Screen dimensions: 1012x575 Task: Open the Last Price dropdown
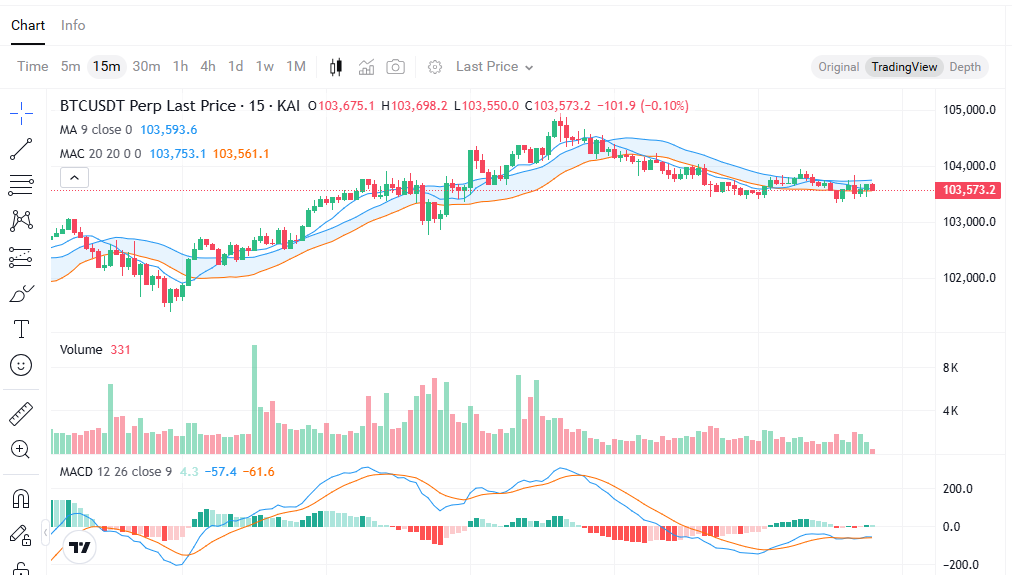tap(494, 67)
